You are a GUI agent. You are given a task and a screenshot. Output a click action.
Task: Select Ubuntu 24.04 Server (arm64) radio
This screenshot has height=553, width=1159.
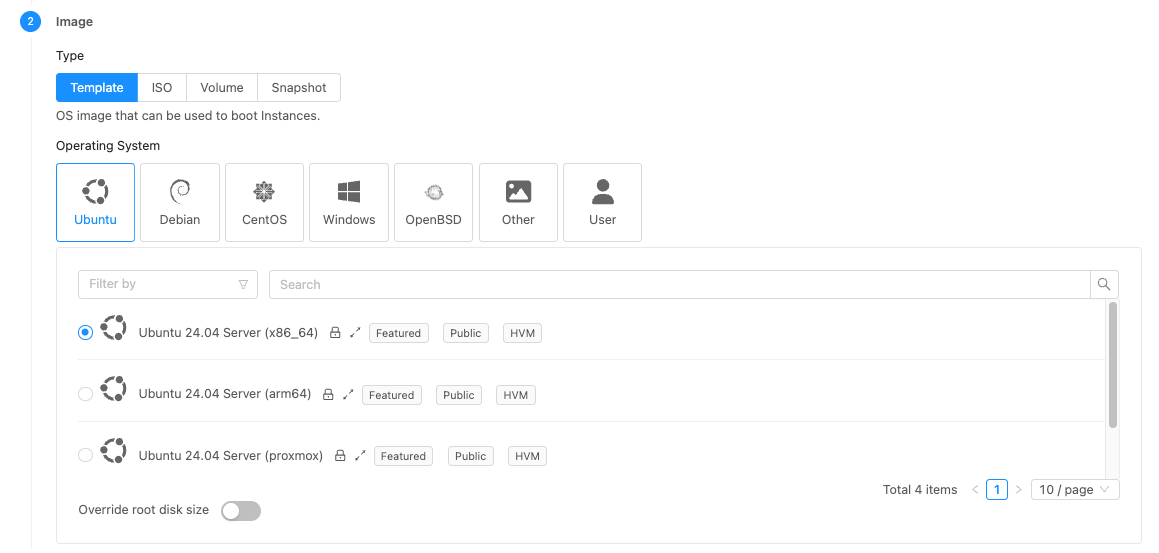click(86, 395)
